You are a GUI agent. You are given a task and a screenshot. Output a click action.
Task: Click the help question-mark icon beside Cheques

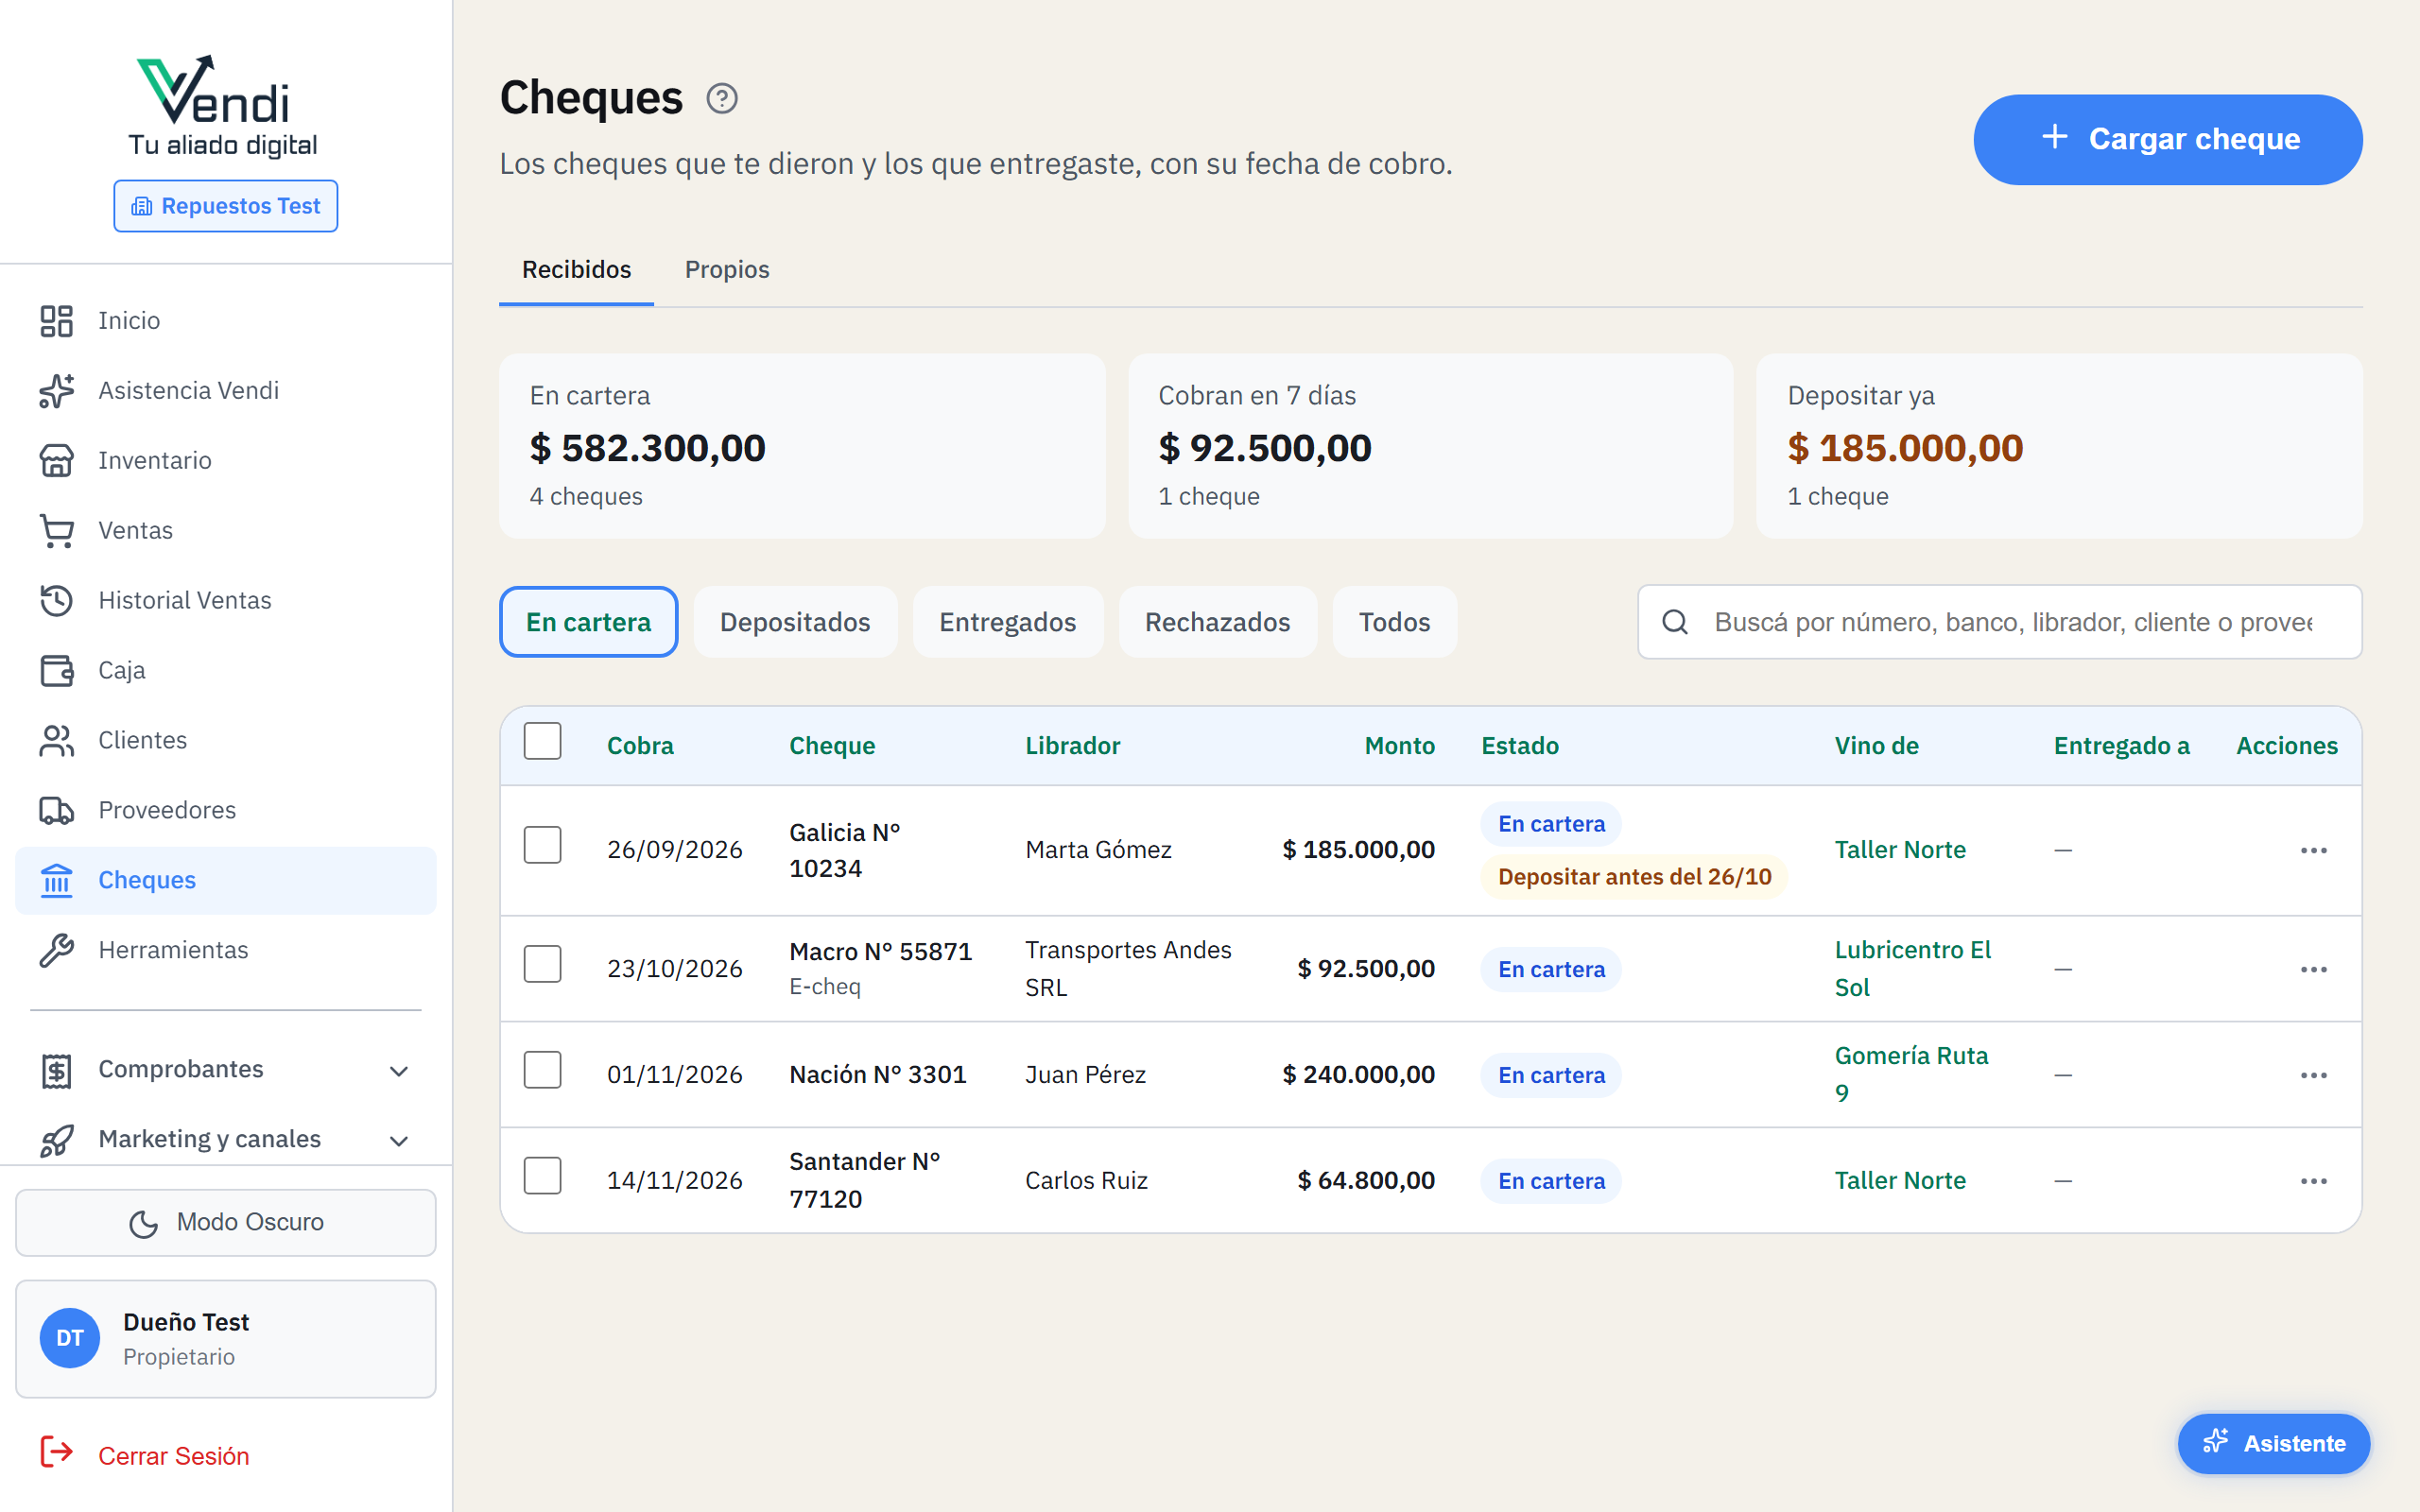pyautogui.click(x=722, y=99)
